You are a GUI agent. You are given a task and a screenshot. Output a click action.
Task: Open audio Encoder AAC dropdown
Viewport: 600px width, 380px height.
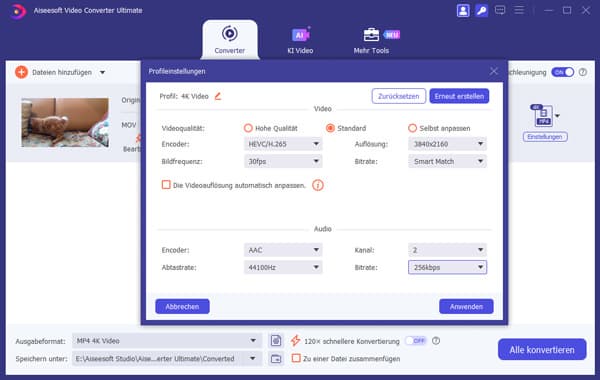[283, 250]
